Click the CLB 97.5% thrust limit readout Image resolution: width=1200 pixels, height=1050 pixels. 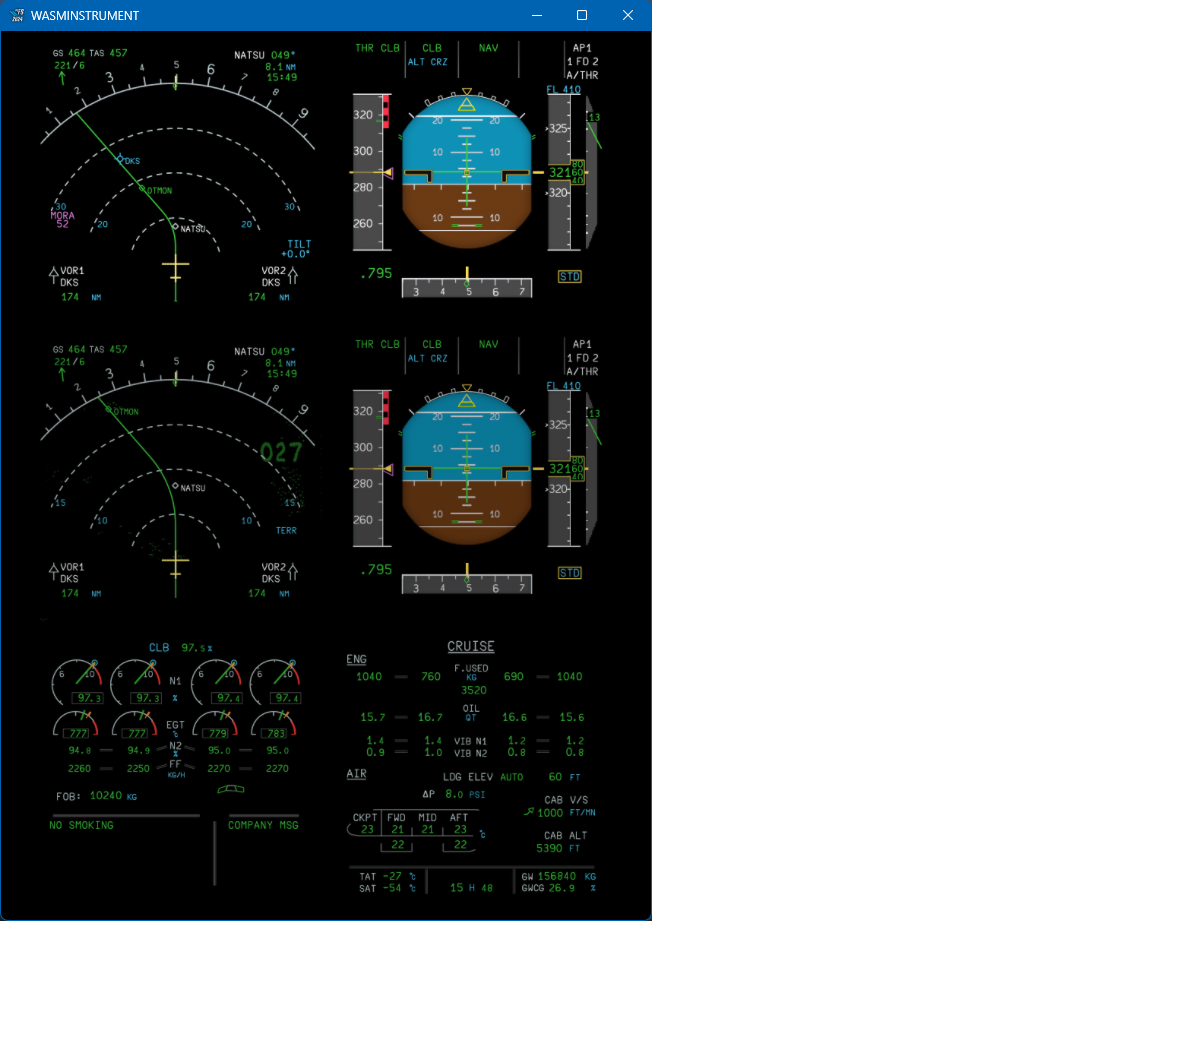click(x=181, y=648)
